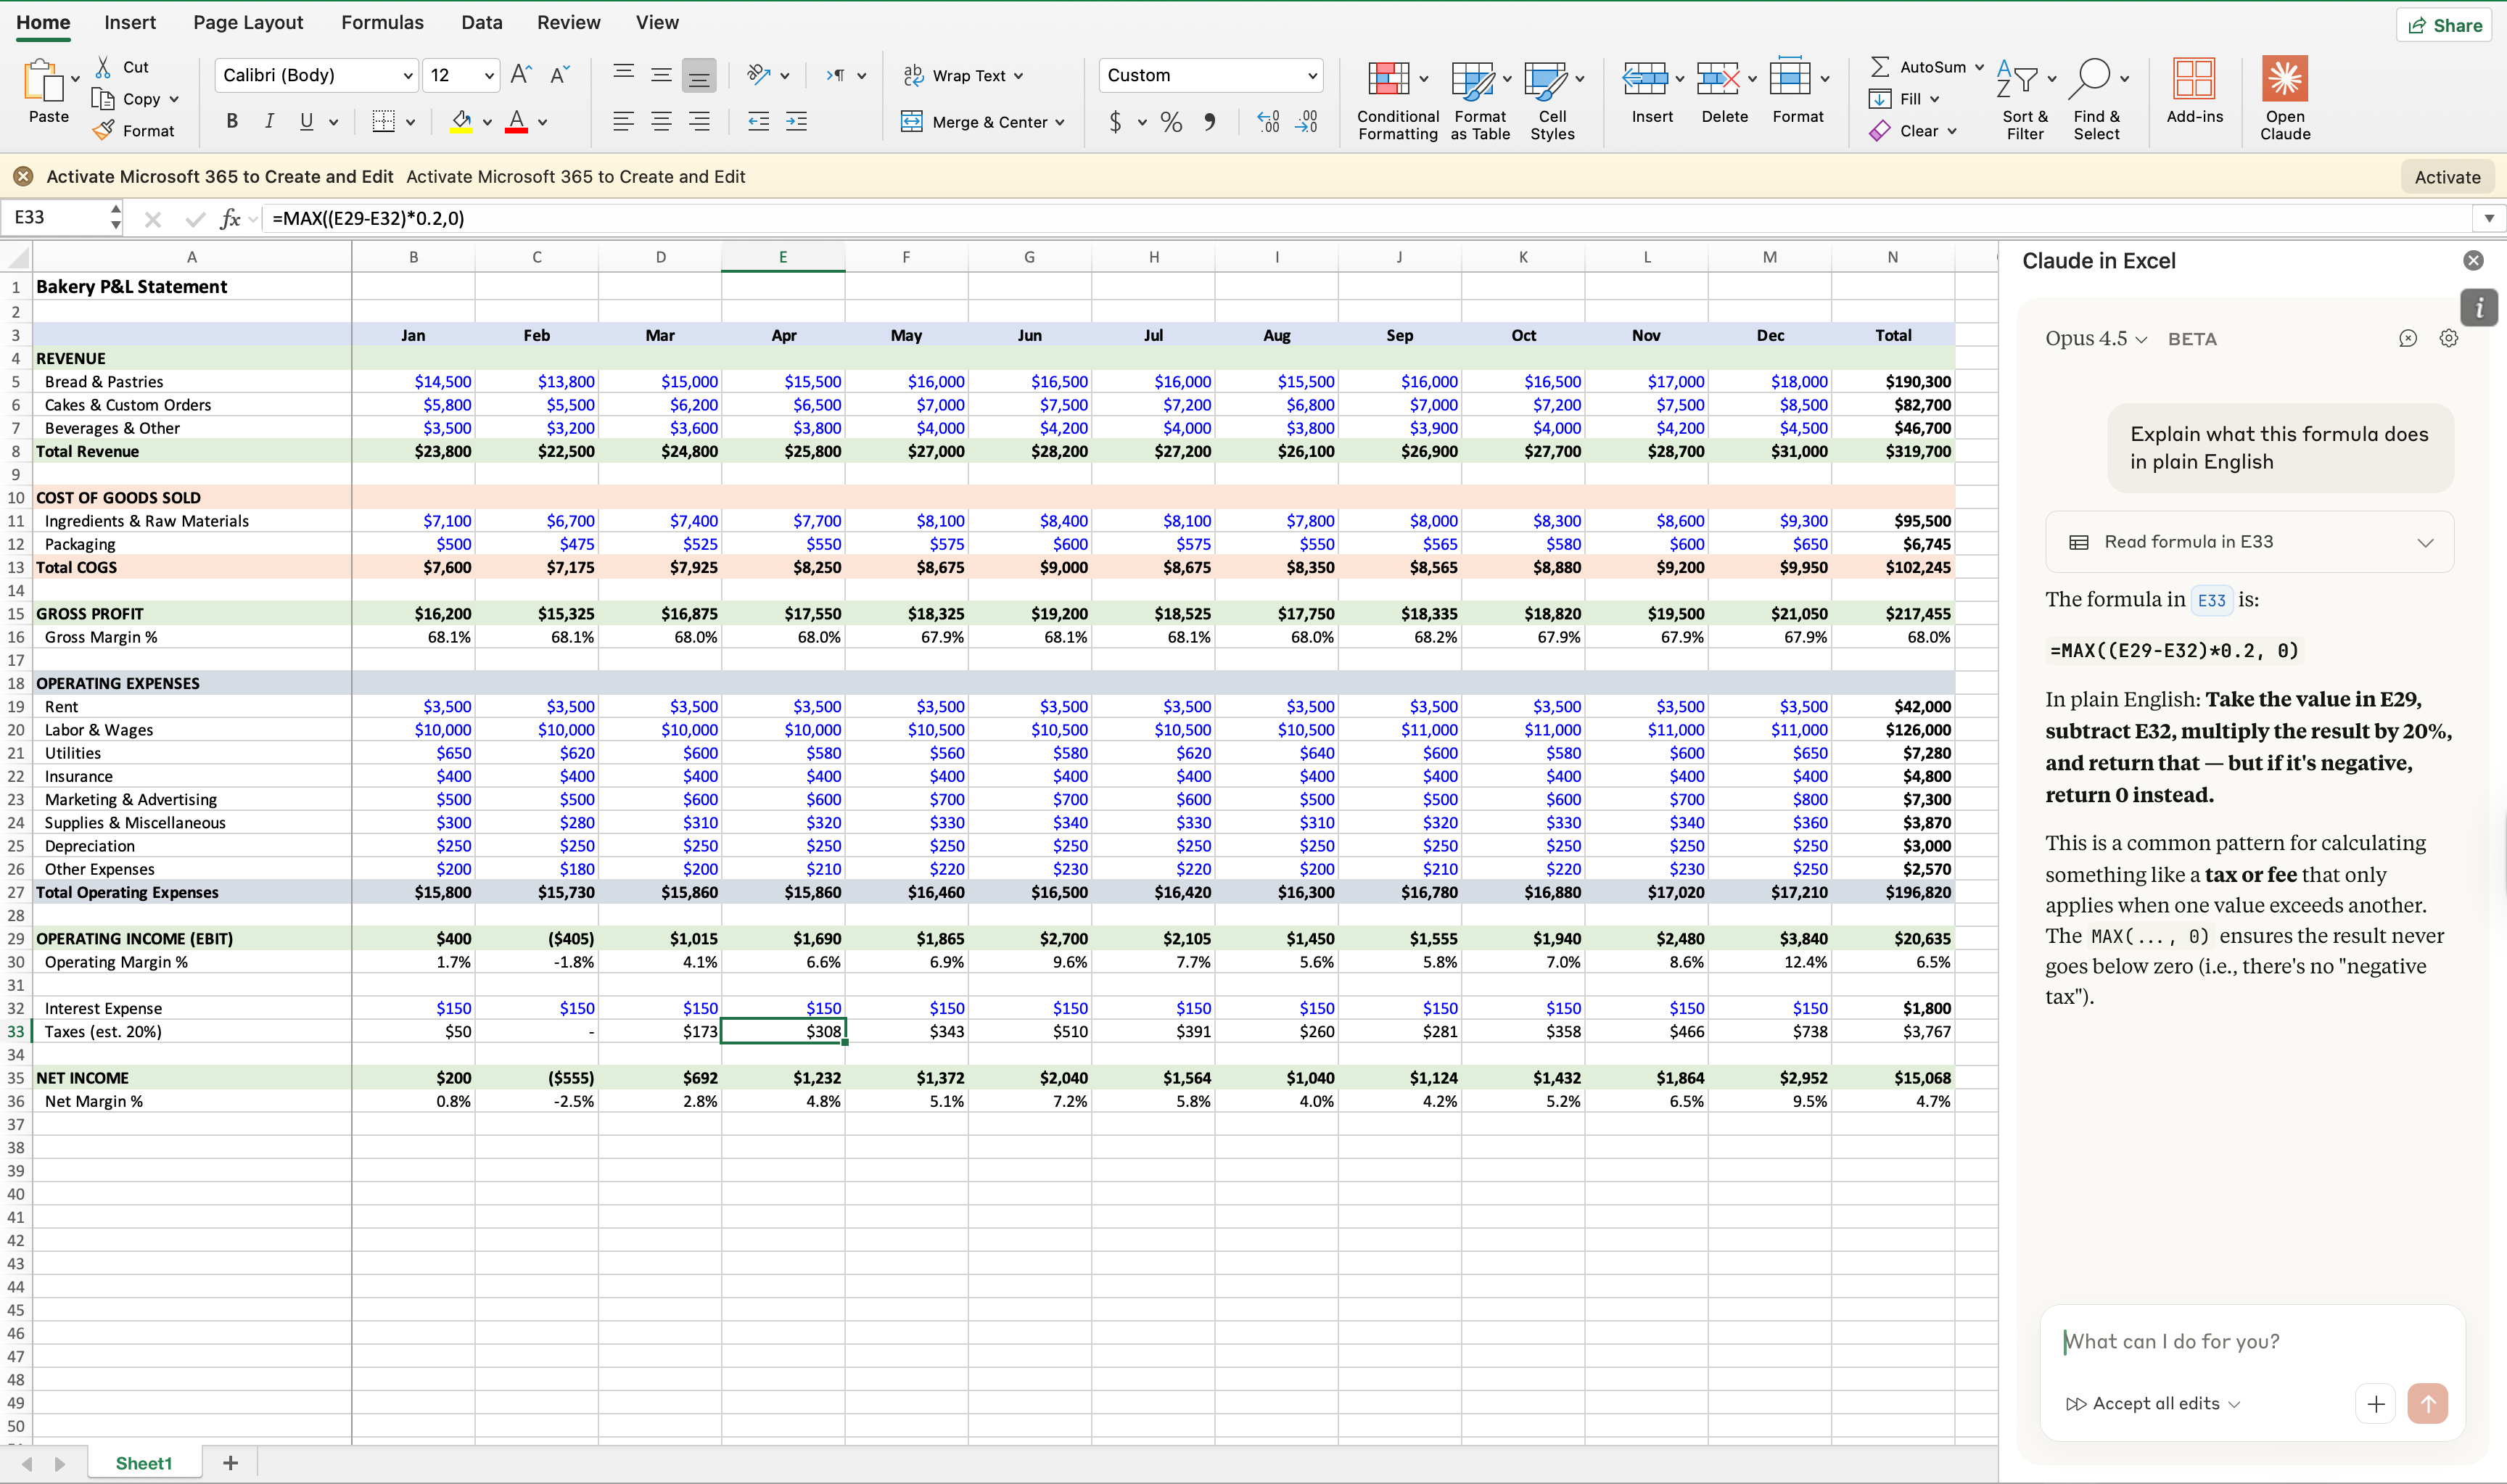Expand the Opus 4.5 model selector
The image size is (2507, 1484).
point(2095,338)
